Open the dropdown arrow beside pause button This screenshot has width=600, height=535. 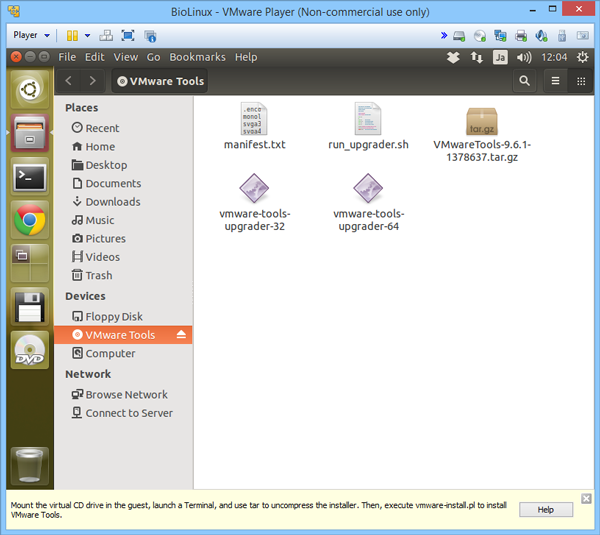click(x=88, y=36)
